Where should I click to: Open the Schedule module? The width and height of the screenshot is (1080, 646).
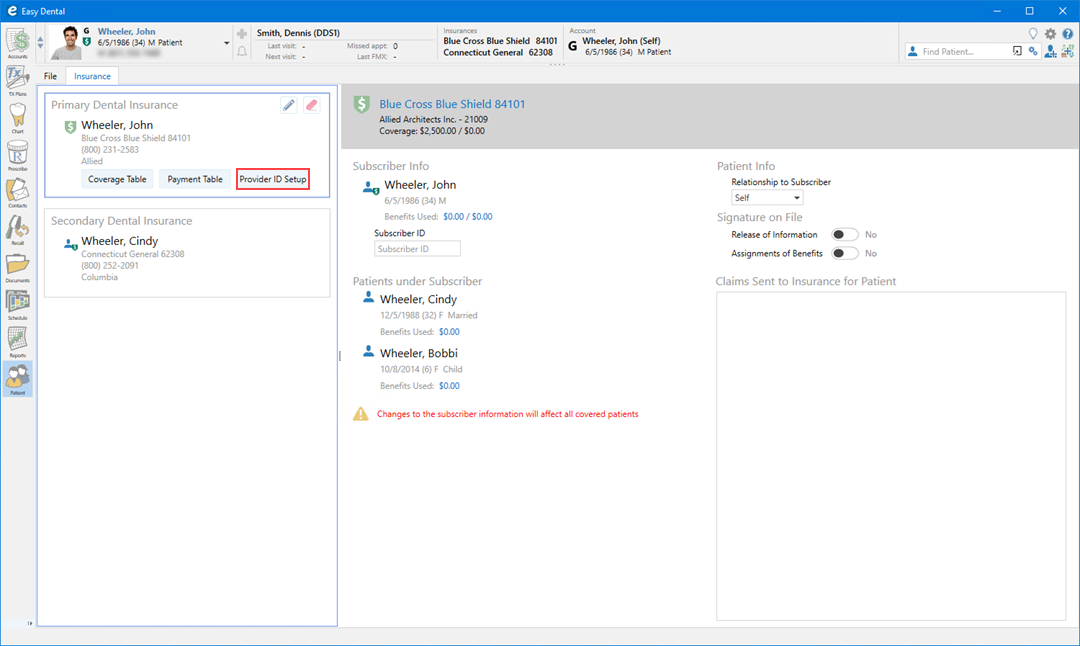(x=17, y=304)
